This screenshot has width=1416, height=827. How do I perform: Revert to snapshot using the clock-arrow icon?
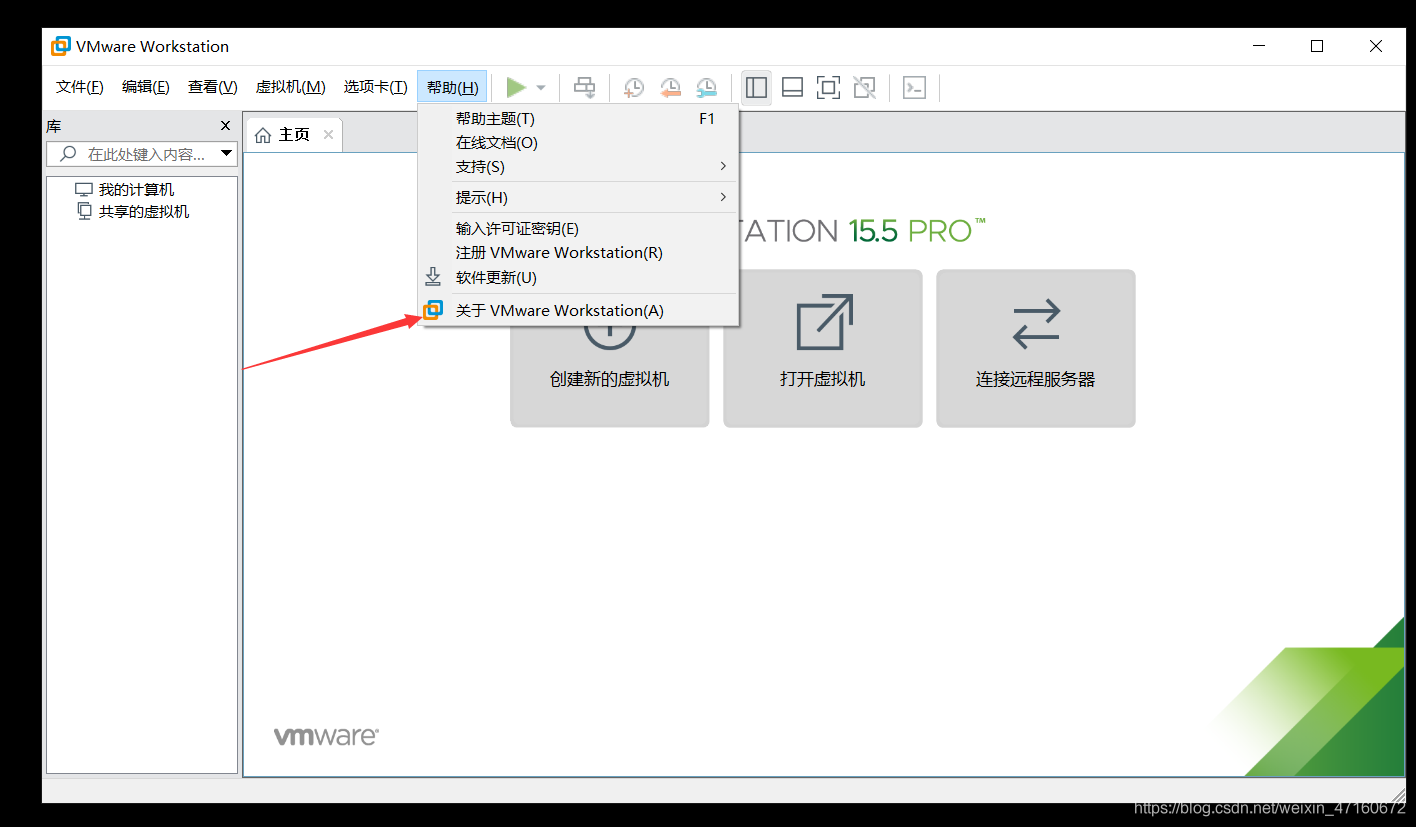tap(670, 88)
